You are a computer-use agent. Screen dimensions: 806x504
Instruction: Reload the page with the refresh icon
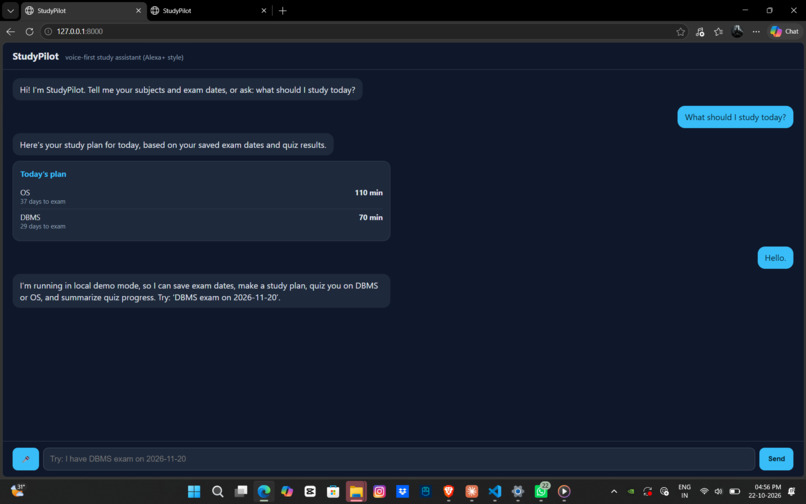coord(29,31)
